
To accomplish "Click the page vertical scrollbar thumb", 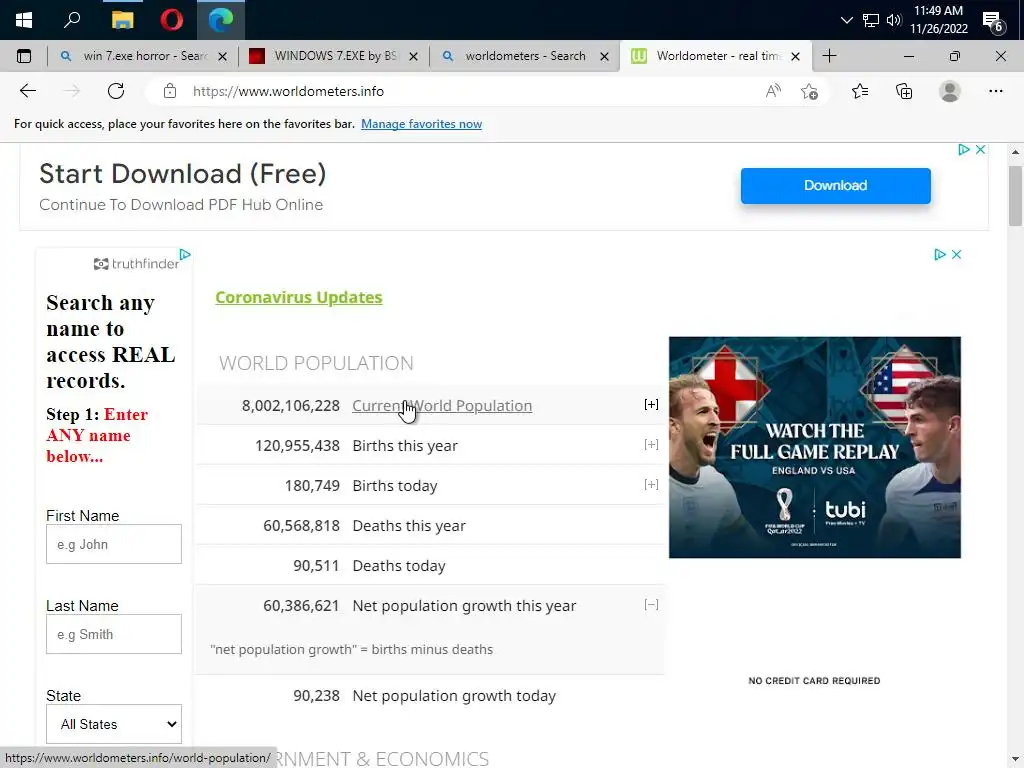I will [1015, 196].
